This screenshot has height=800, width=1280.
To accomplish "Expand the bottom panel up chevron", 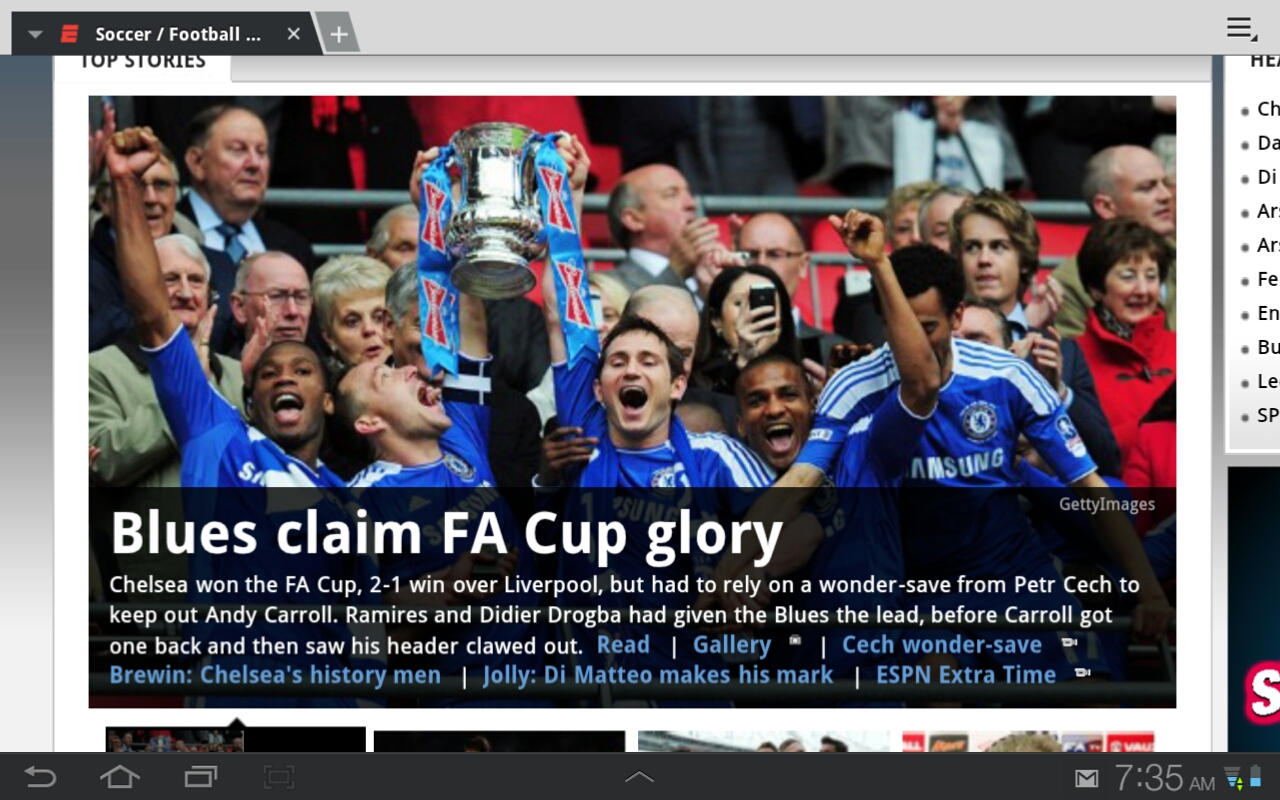I will click(x=639, y=777).
